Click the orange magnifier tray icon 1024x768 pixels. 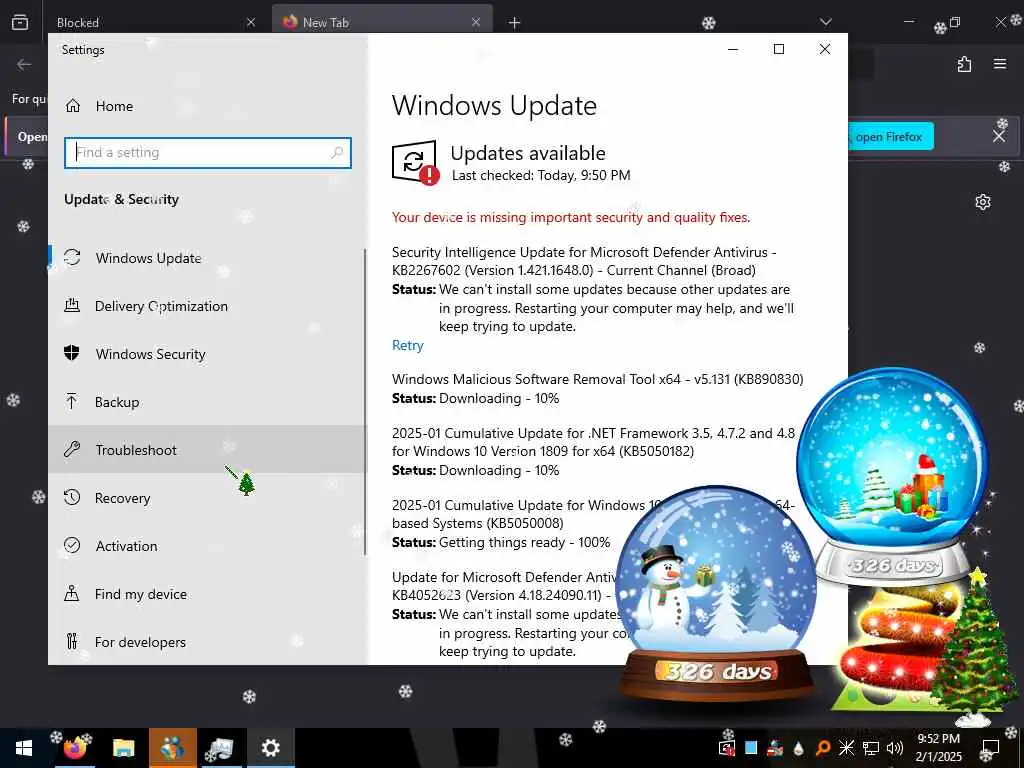coord(823,748)
